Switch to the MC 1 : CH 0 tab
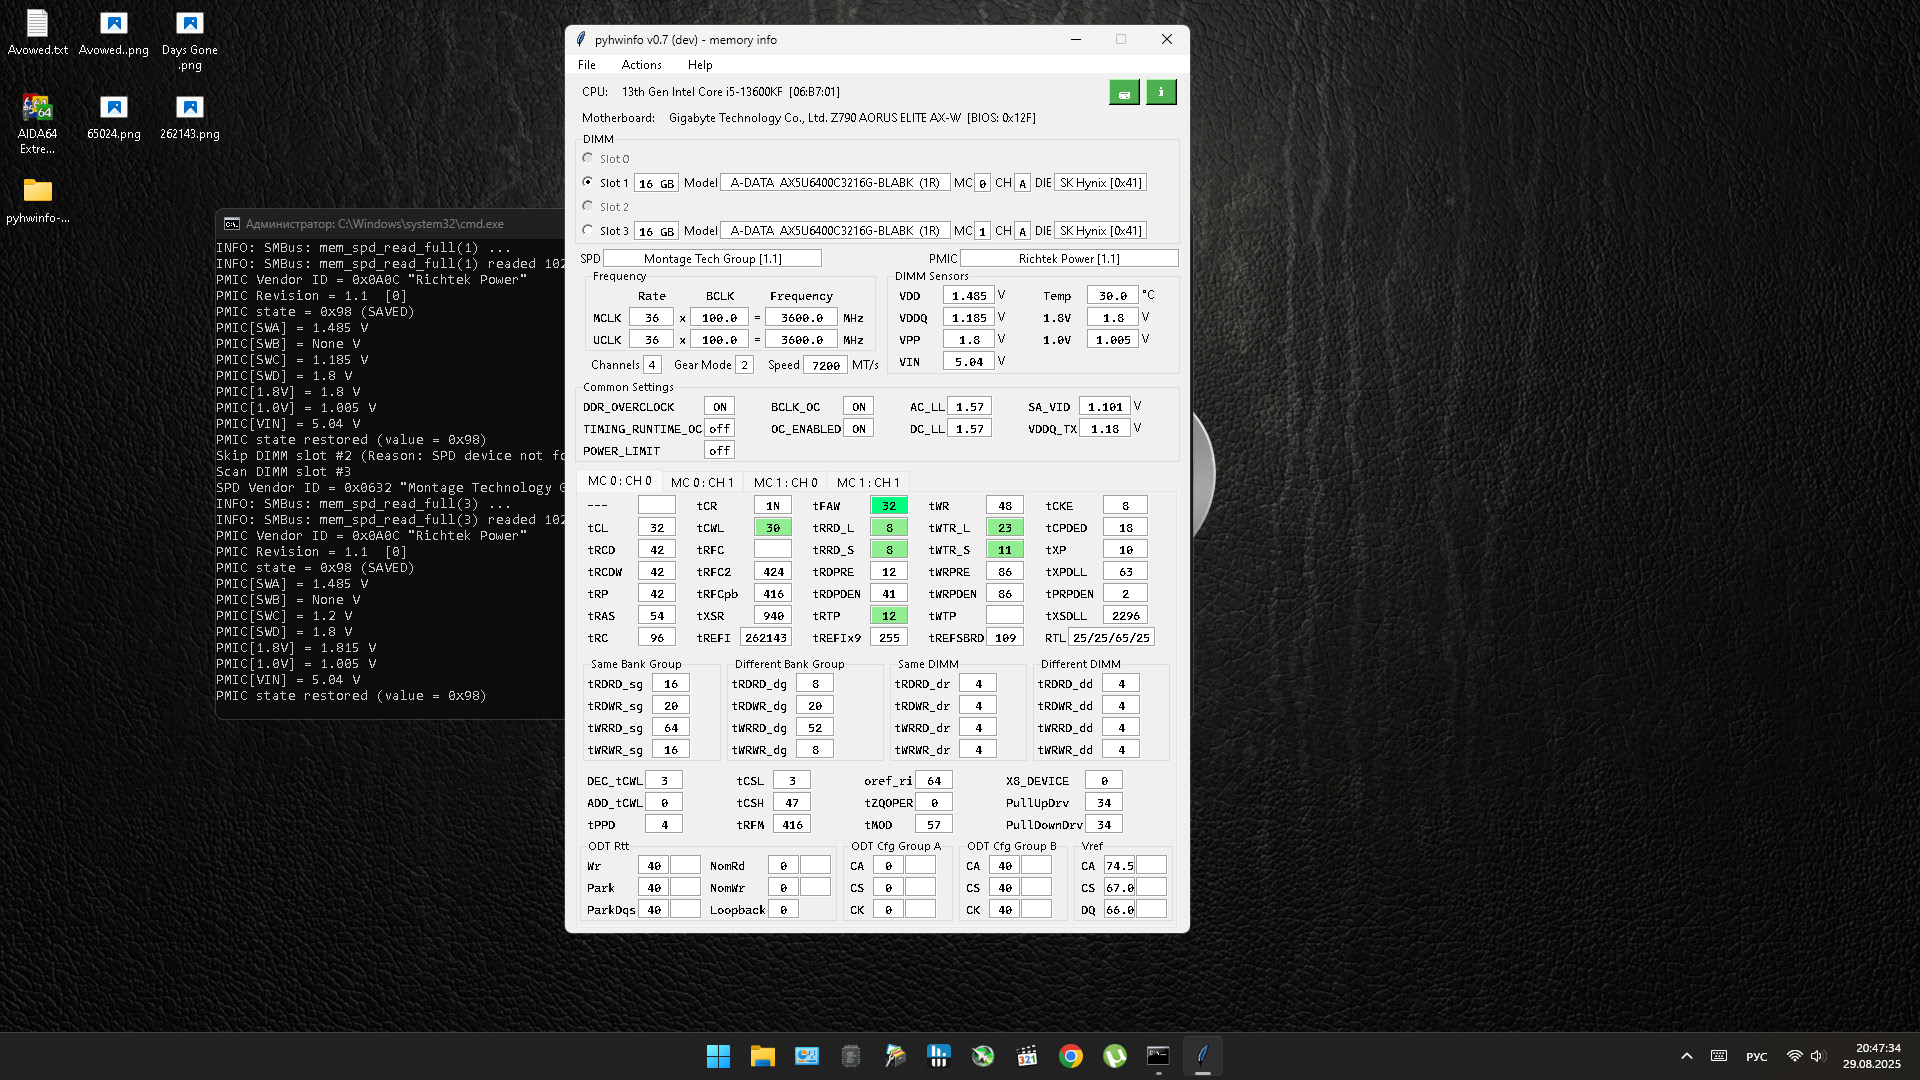1920x1080 pixels. click(x=785, y=482)
